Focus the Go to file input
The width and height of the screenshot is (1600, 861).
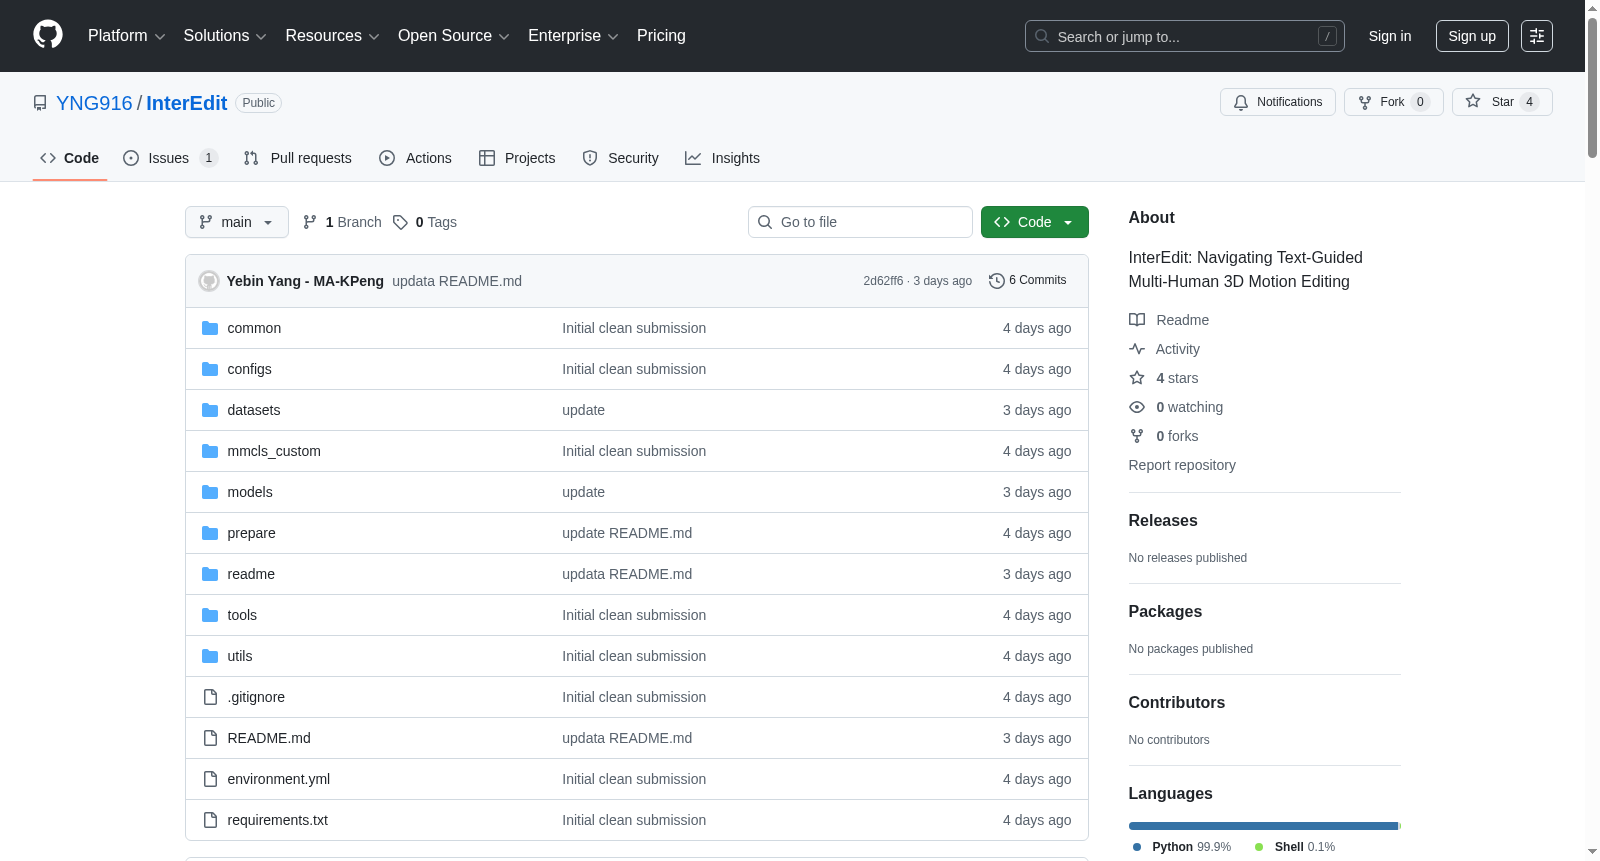(860, 222)
